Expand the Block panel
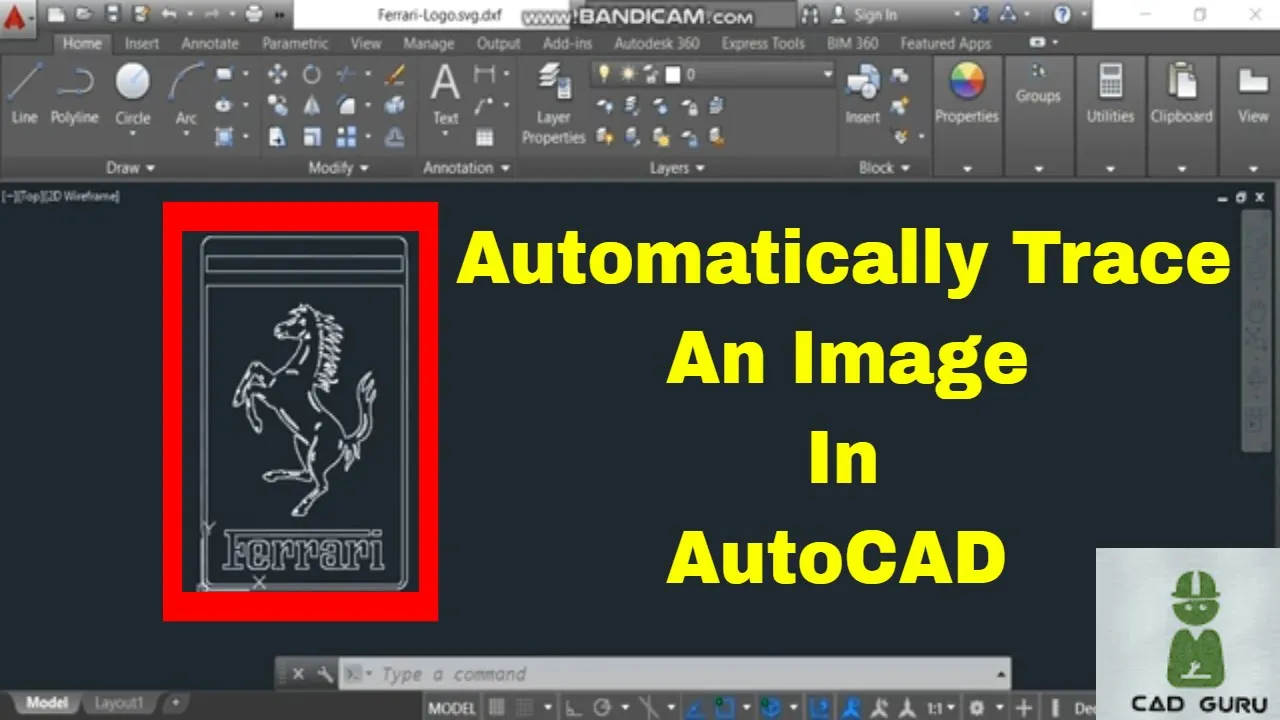This screenshot has width=1280, height=720. [x=884, y=168]
